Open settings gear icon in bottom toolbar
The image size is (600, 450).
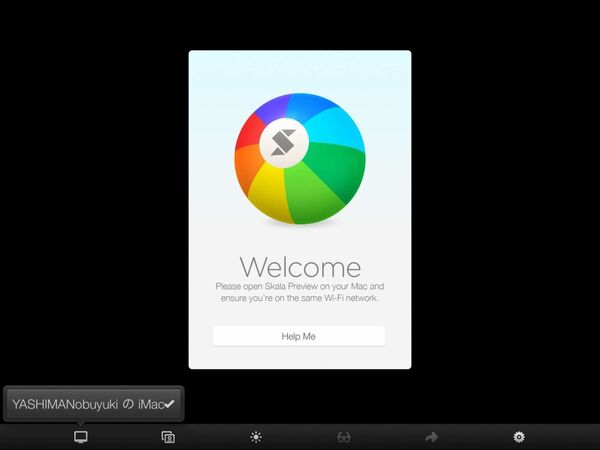(x=519, y=437)
